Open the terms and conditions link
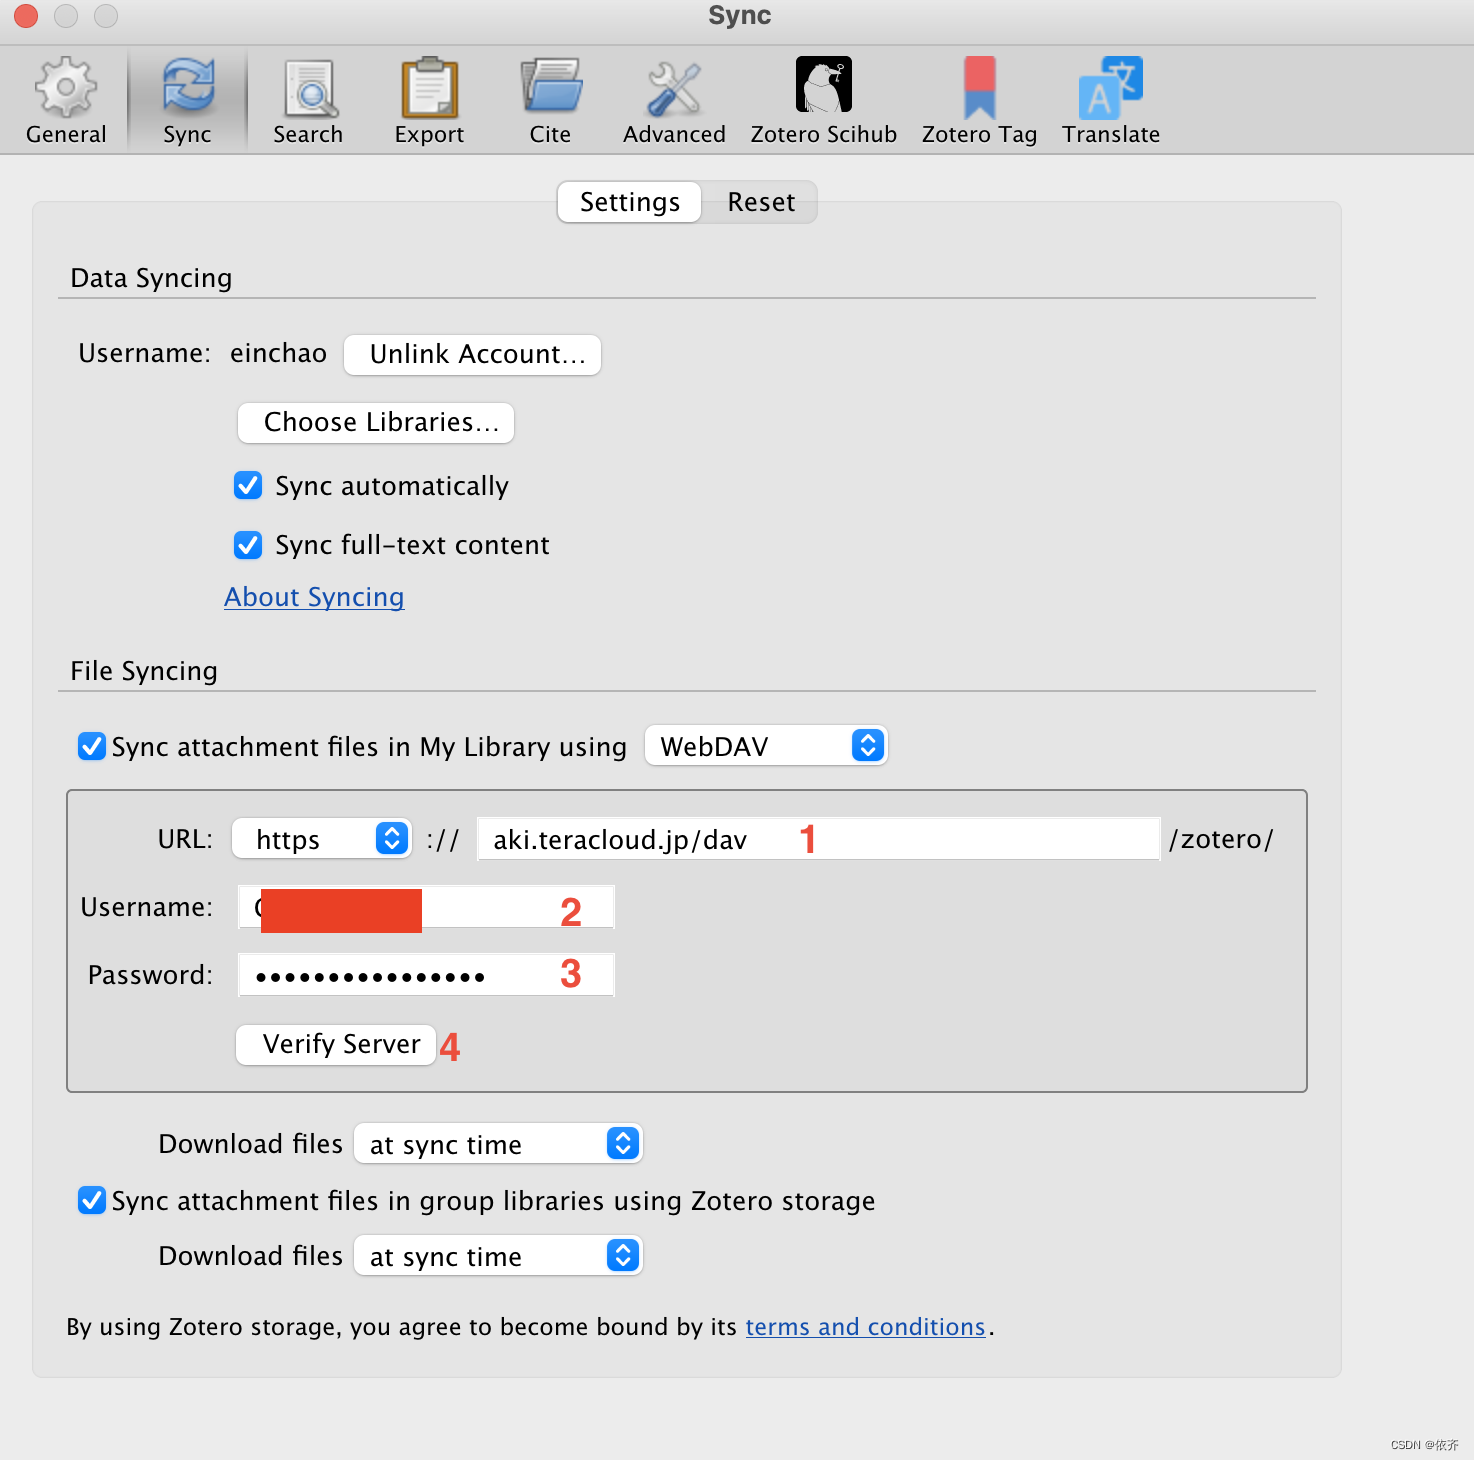Image resolution: width=1474 pixels, height=1460 pixels. 866,1327
